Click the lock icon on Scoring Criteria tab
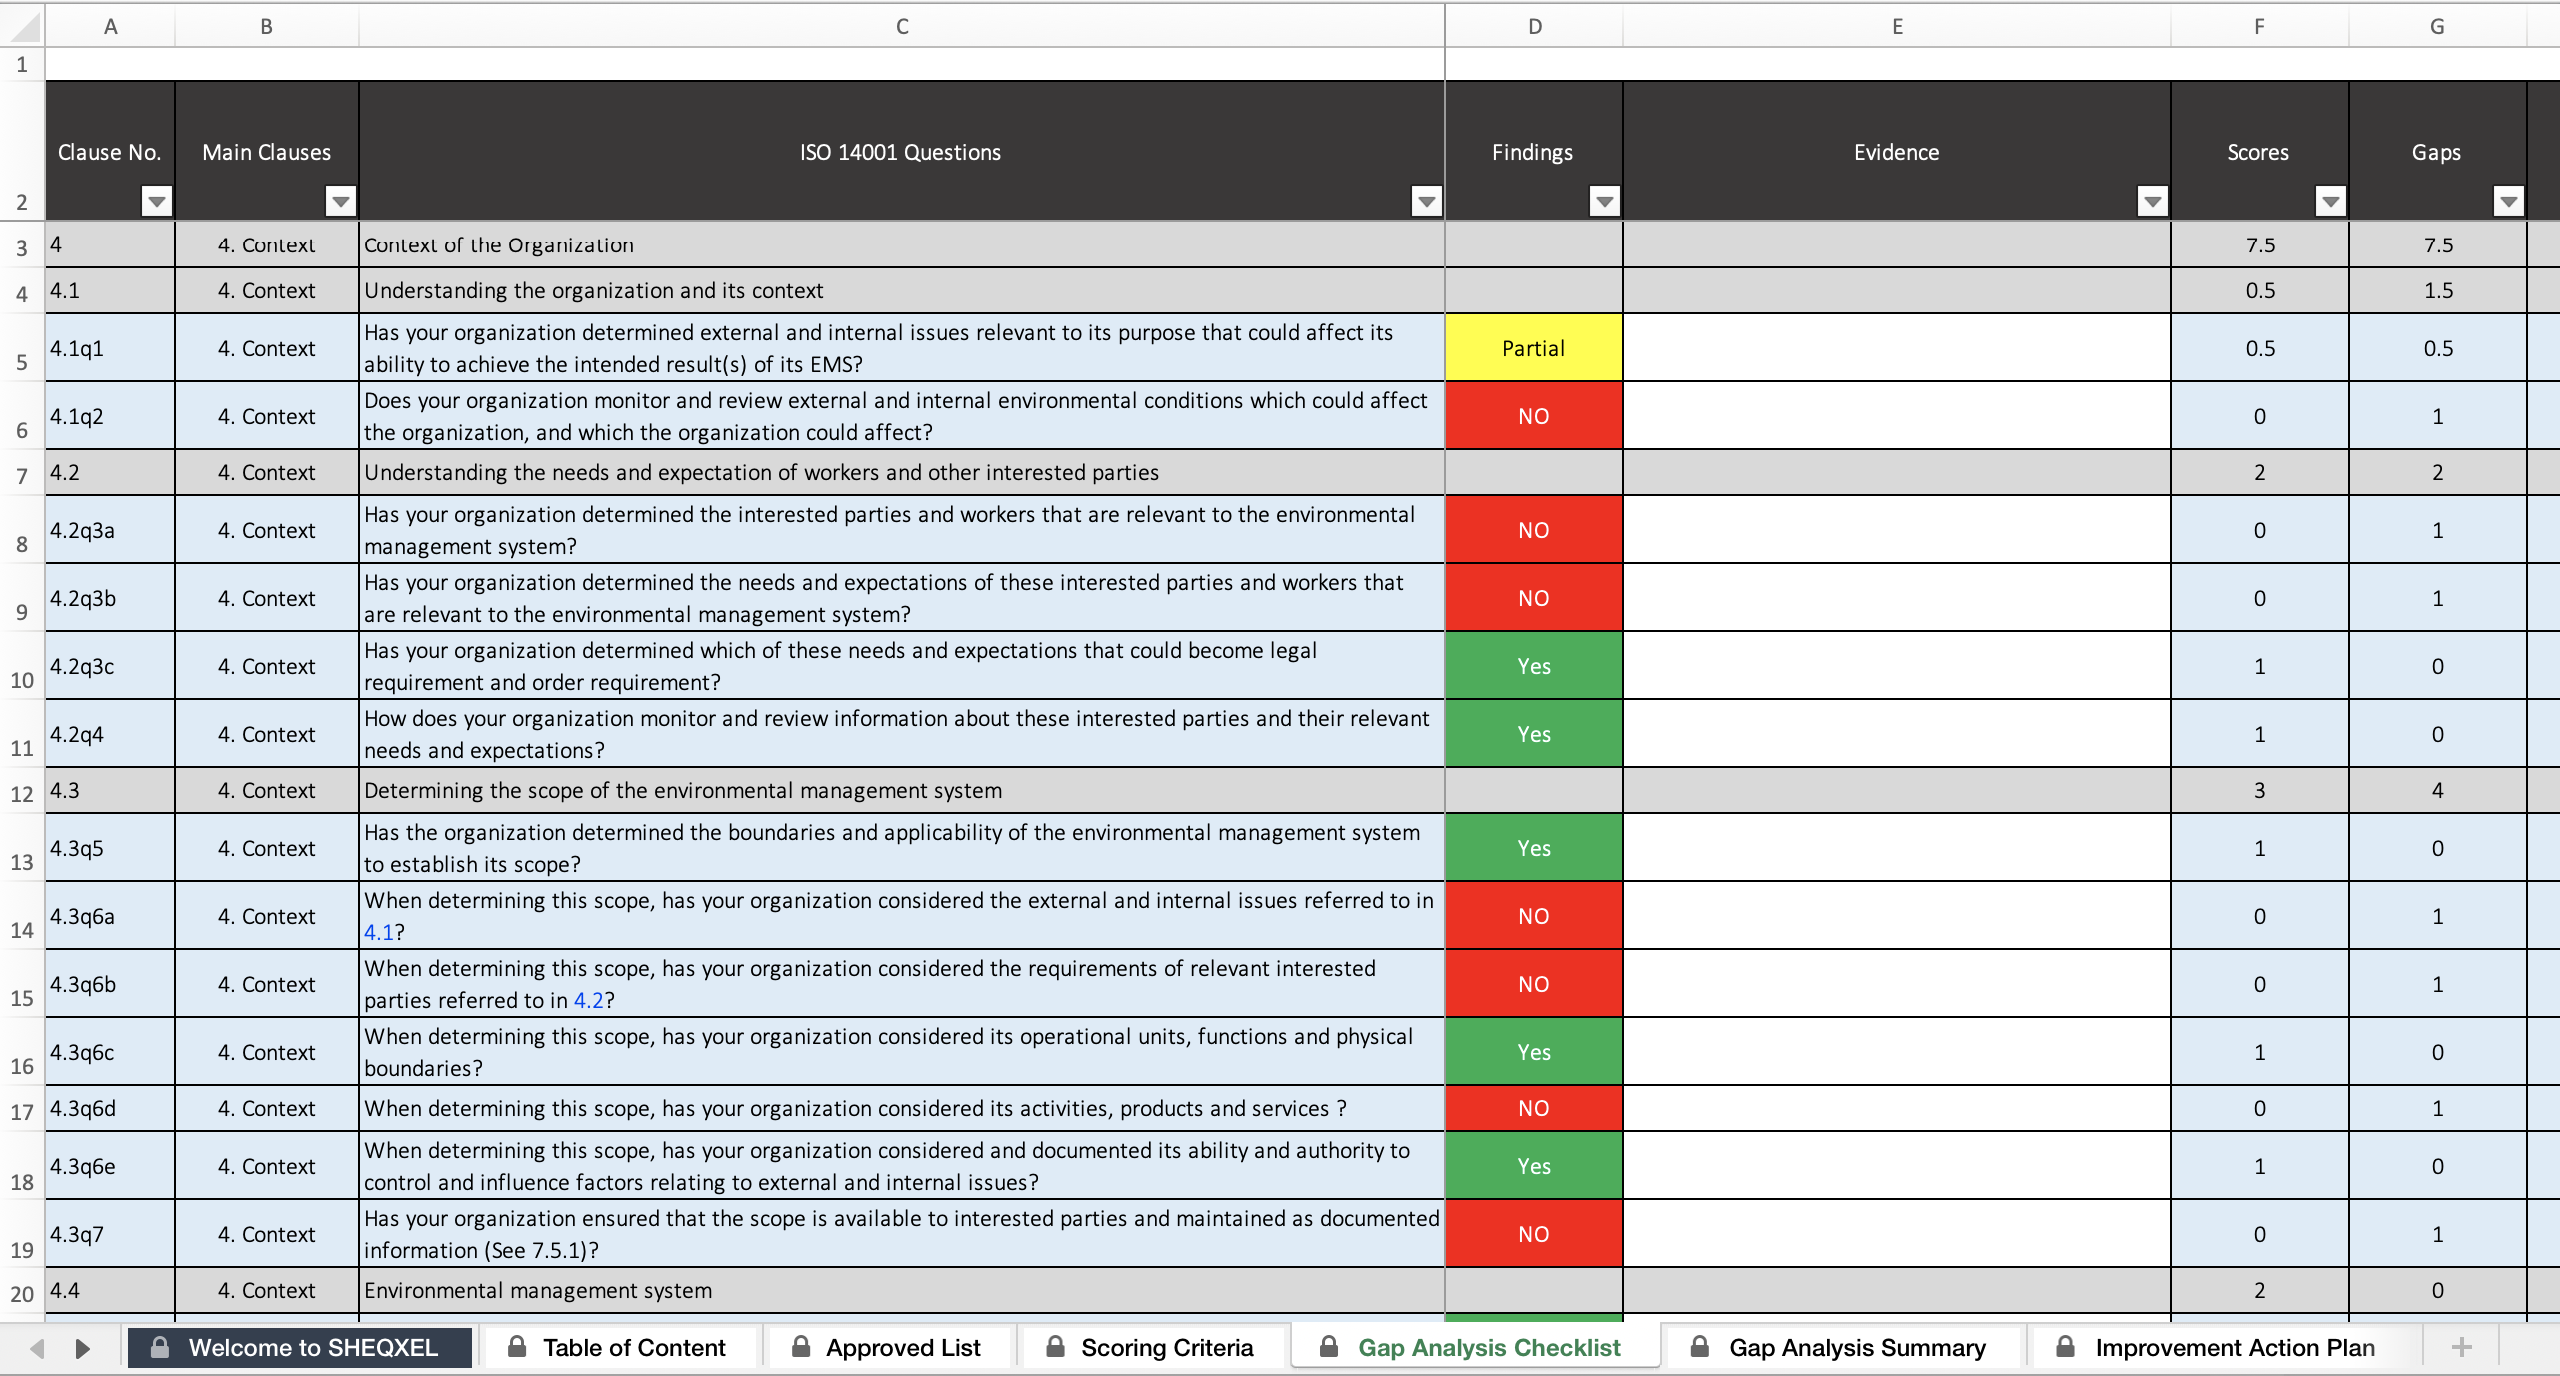Viewport: 2560px width, 1376px height. pos(1057,1347)
